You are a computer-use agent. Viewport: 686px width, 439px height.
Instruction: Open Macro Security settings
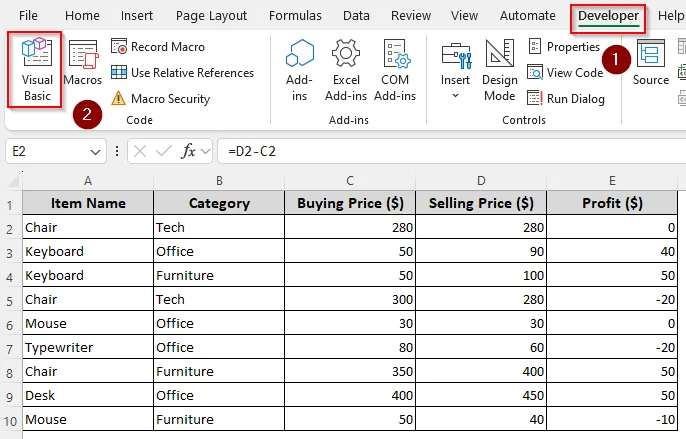click(160, 98)
